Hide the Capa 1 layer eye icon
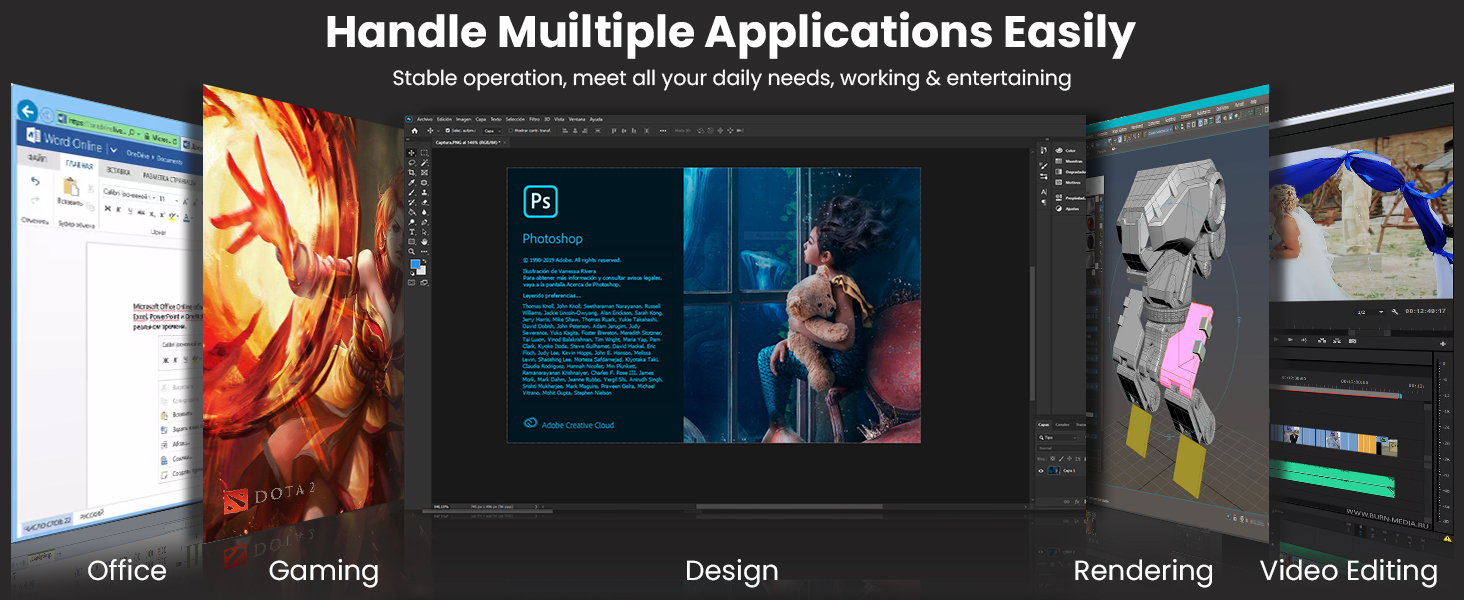The height and width of the screenshot is (600, 1464). (x=1041, y=470)
